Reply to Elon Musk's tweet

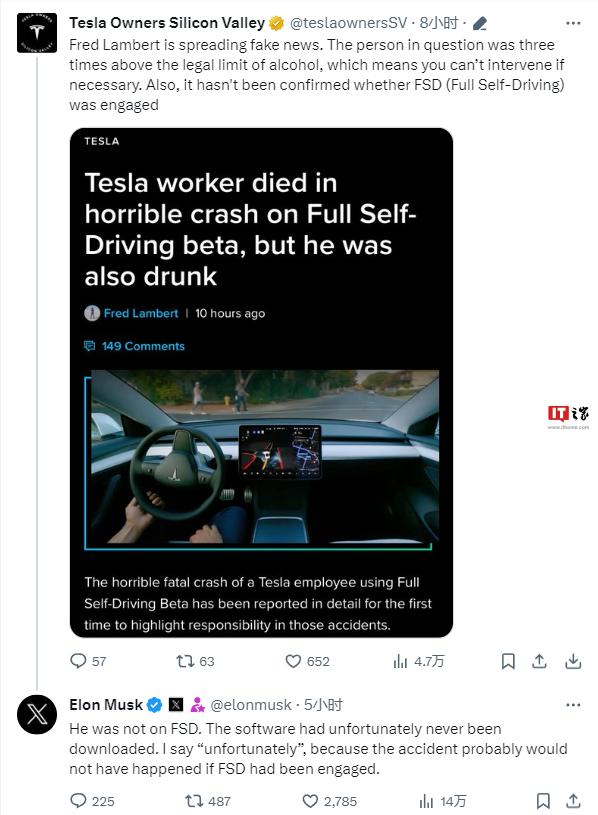[x=92, y=801]
